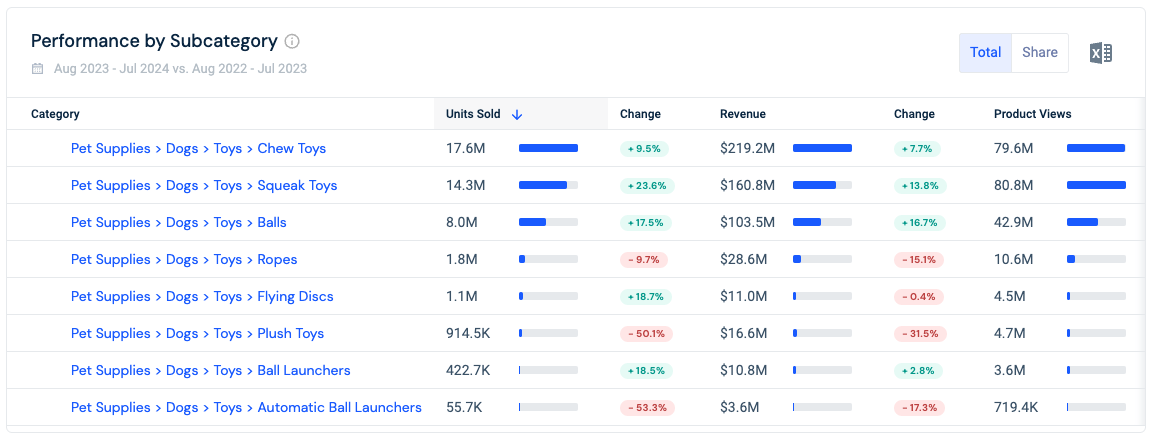Open the Flying Discs subcategory link
The width and height of the screenshot is (1154, 439).
click(202, 296)
